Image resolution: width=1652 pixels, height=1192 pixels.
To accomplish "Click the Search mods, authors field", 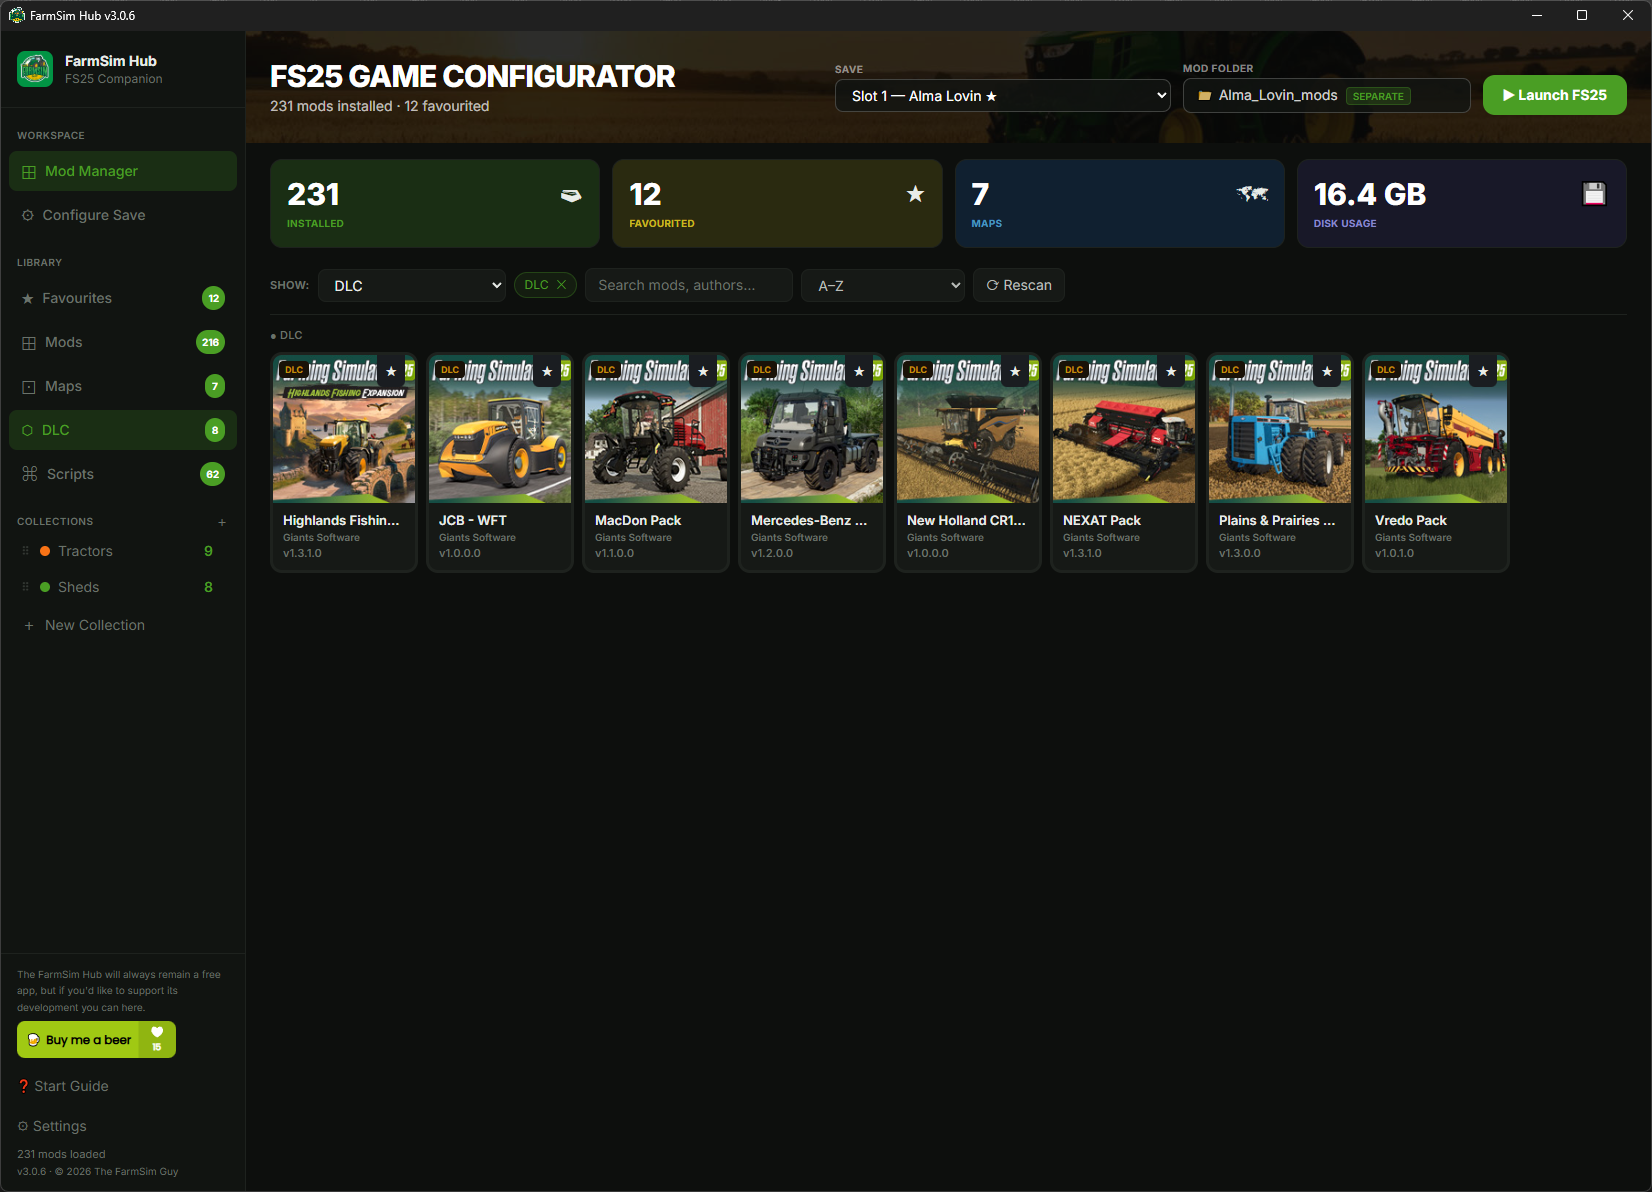I will tap(688, 285).
